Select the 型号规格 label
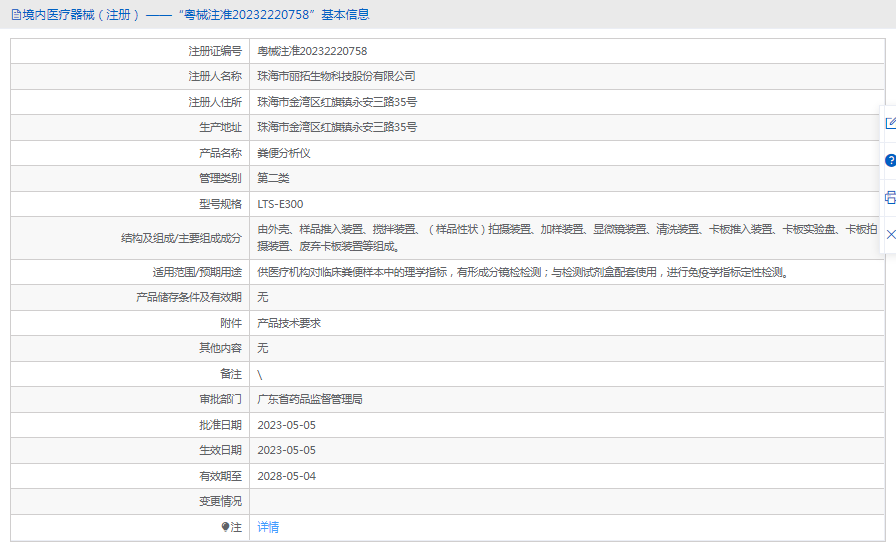Screen dimensions: 896x550 220,204
